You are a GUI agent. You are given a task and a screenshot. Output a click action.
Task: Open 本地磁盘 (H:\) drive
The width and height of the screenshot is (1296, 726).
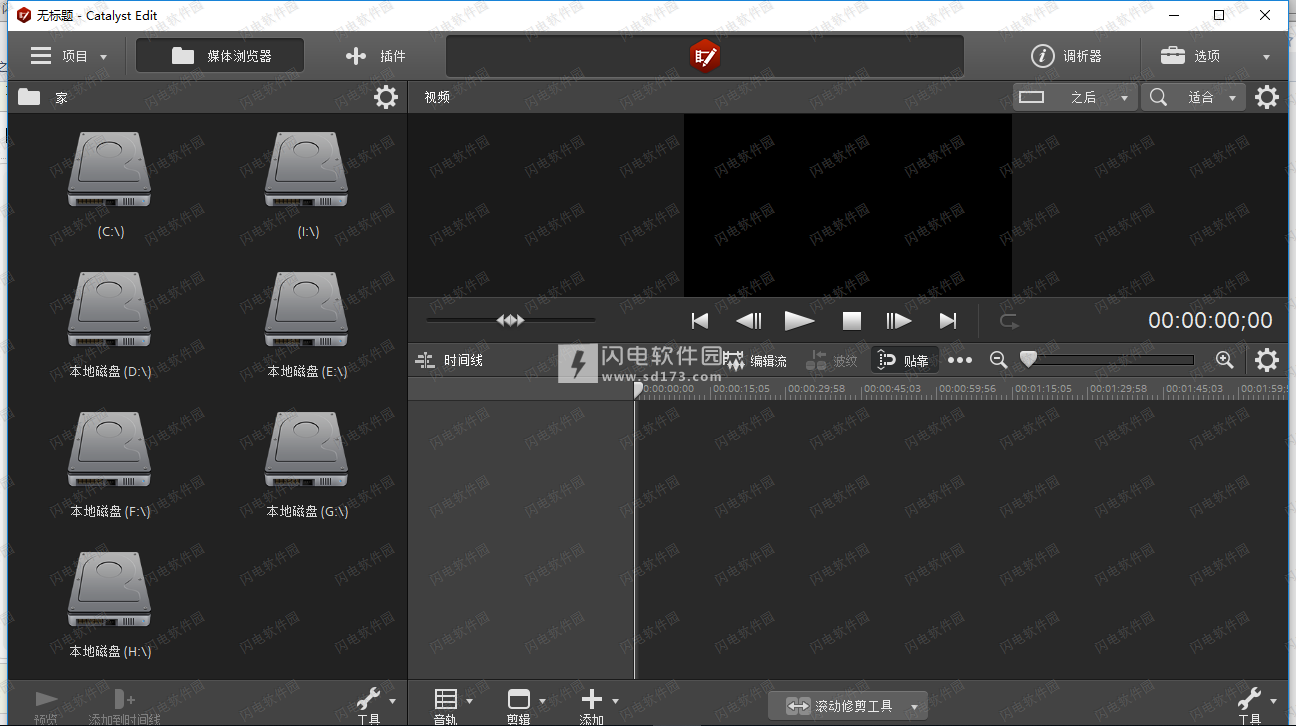[109, 606]
